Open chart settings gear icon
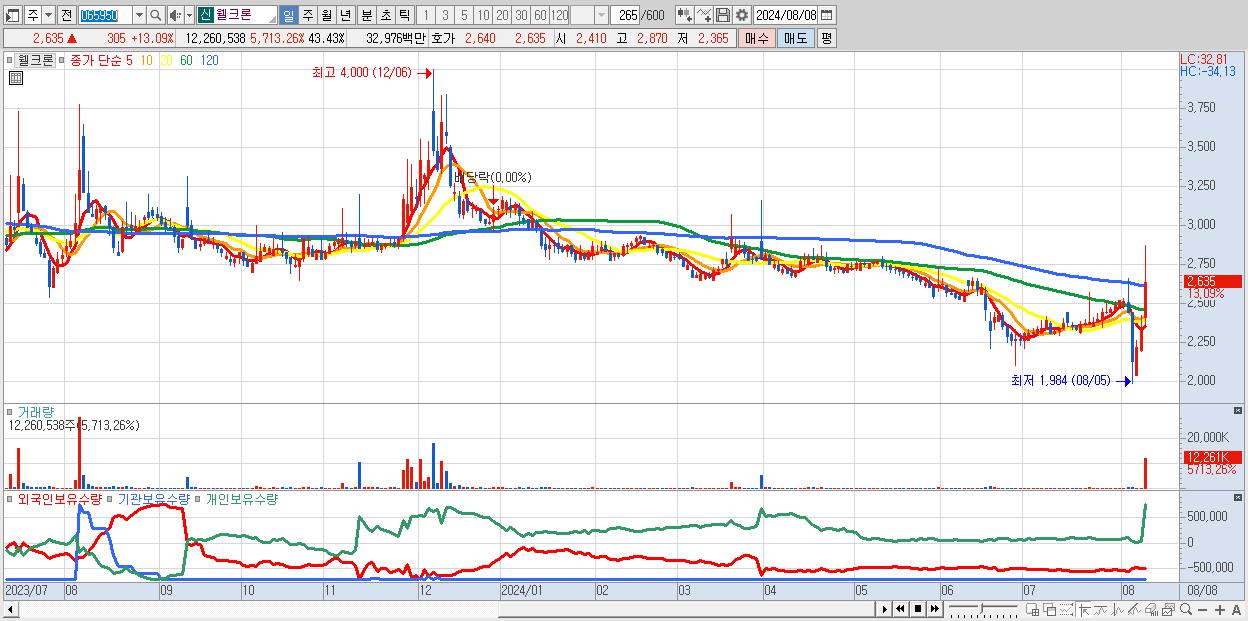Screen dimensions: 1248x621 pyautogui.click(x=742, y=15)
